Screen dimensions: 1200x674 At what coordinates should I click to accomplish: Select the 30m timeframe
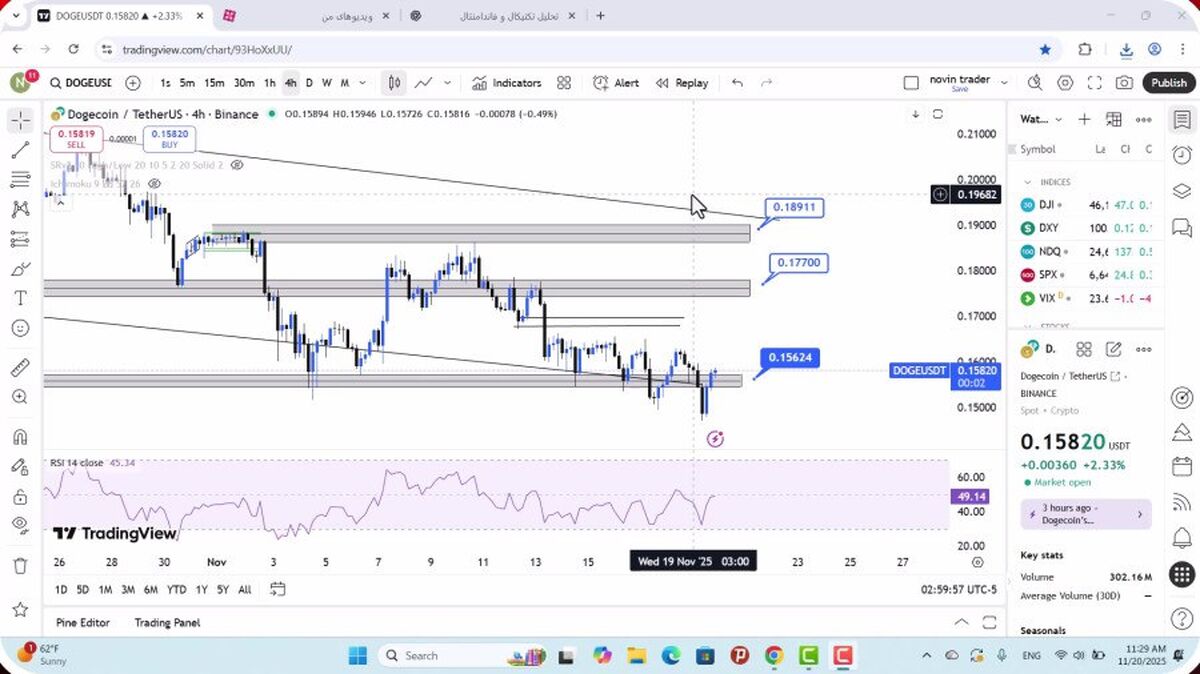[244, 83]
